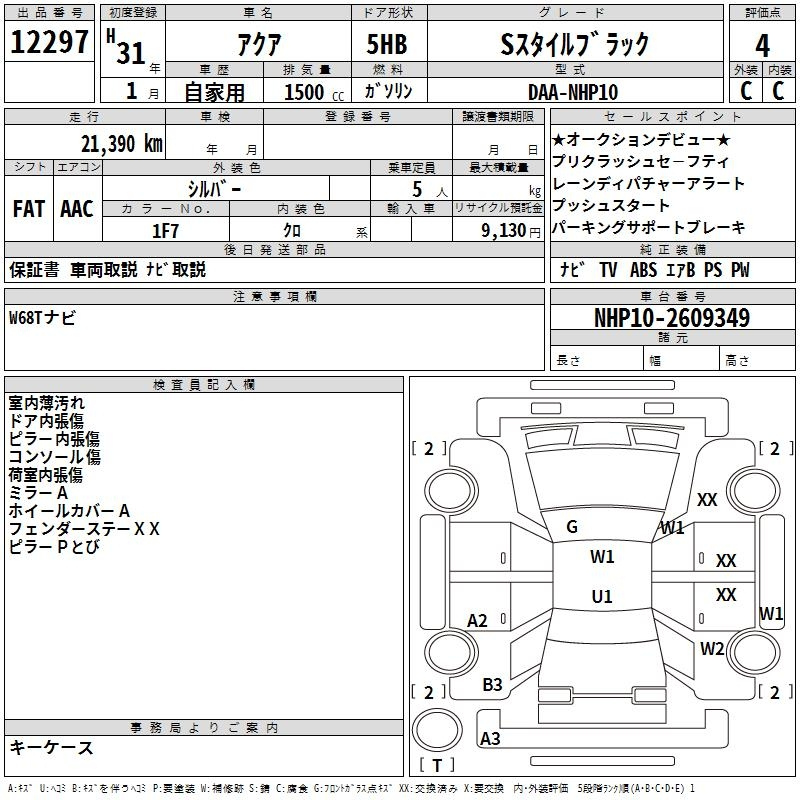The width and height of the screenshot is (800, 800).
Task: Click the inspector note ミラーA
Action: [38, 493]
